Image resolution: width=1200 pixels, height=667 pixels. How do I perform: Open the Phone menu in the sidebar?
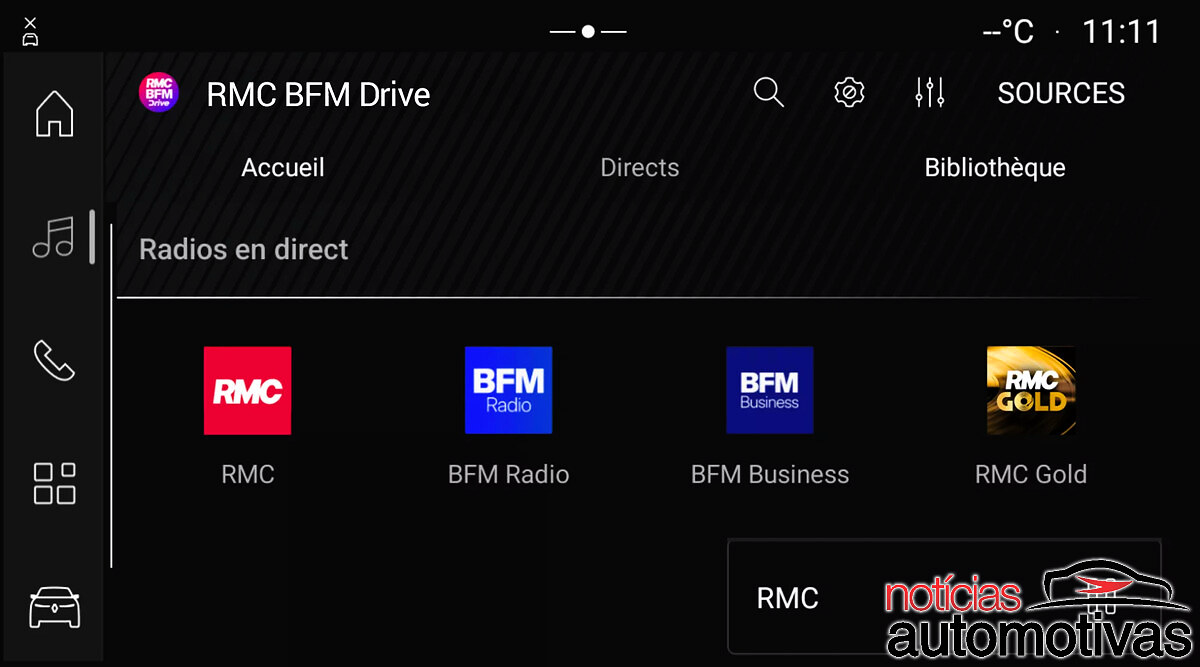pyautogui.click(x=52, y=362)
